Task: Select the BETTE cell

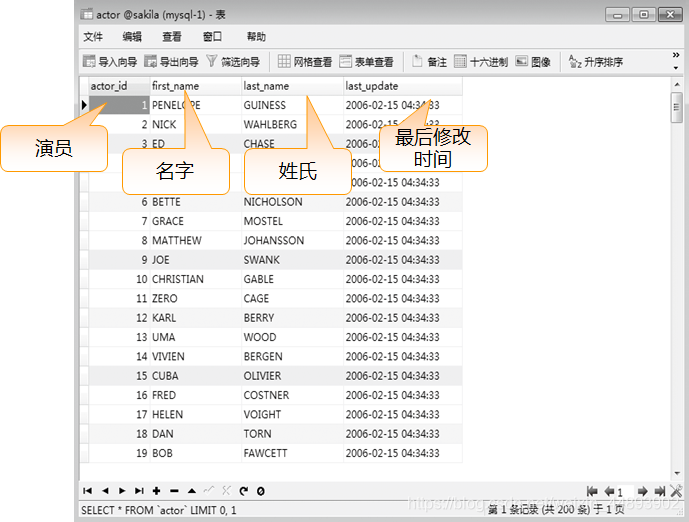Action: pyautogui.click(x=196, y=202)
